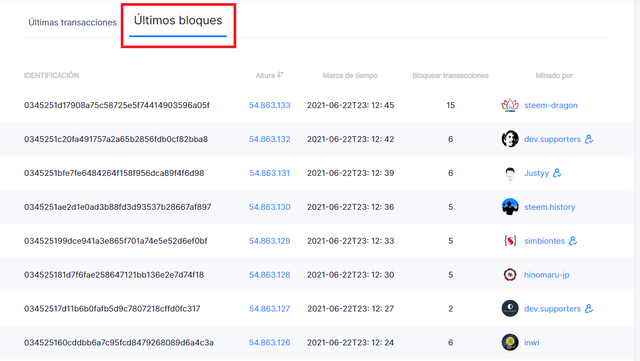Screen dimensions: 640x361
Task: Open dev.supporters profile in 54.863.132 row
Action: [x=552, y=139]
